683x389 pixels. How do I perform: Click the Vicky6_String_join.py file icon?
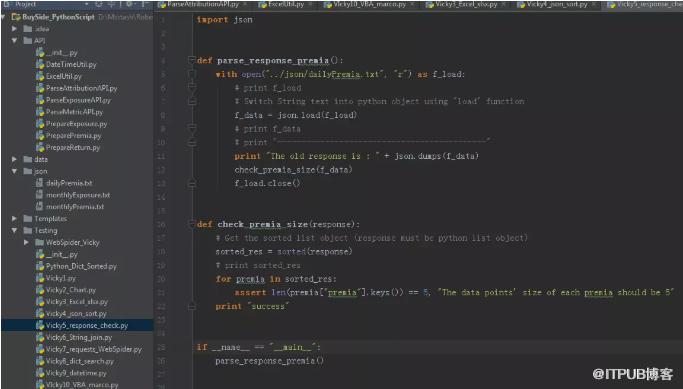pyautogui.click(x=40, y=337)
